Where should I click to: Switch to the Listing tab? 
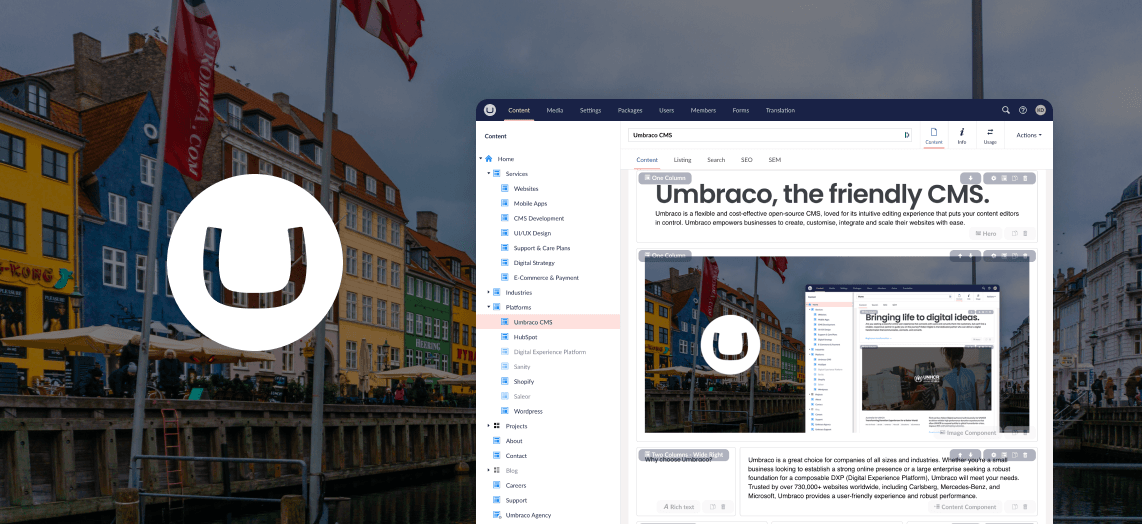coord(682,160)
